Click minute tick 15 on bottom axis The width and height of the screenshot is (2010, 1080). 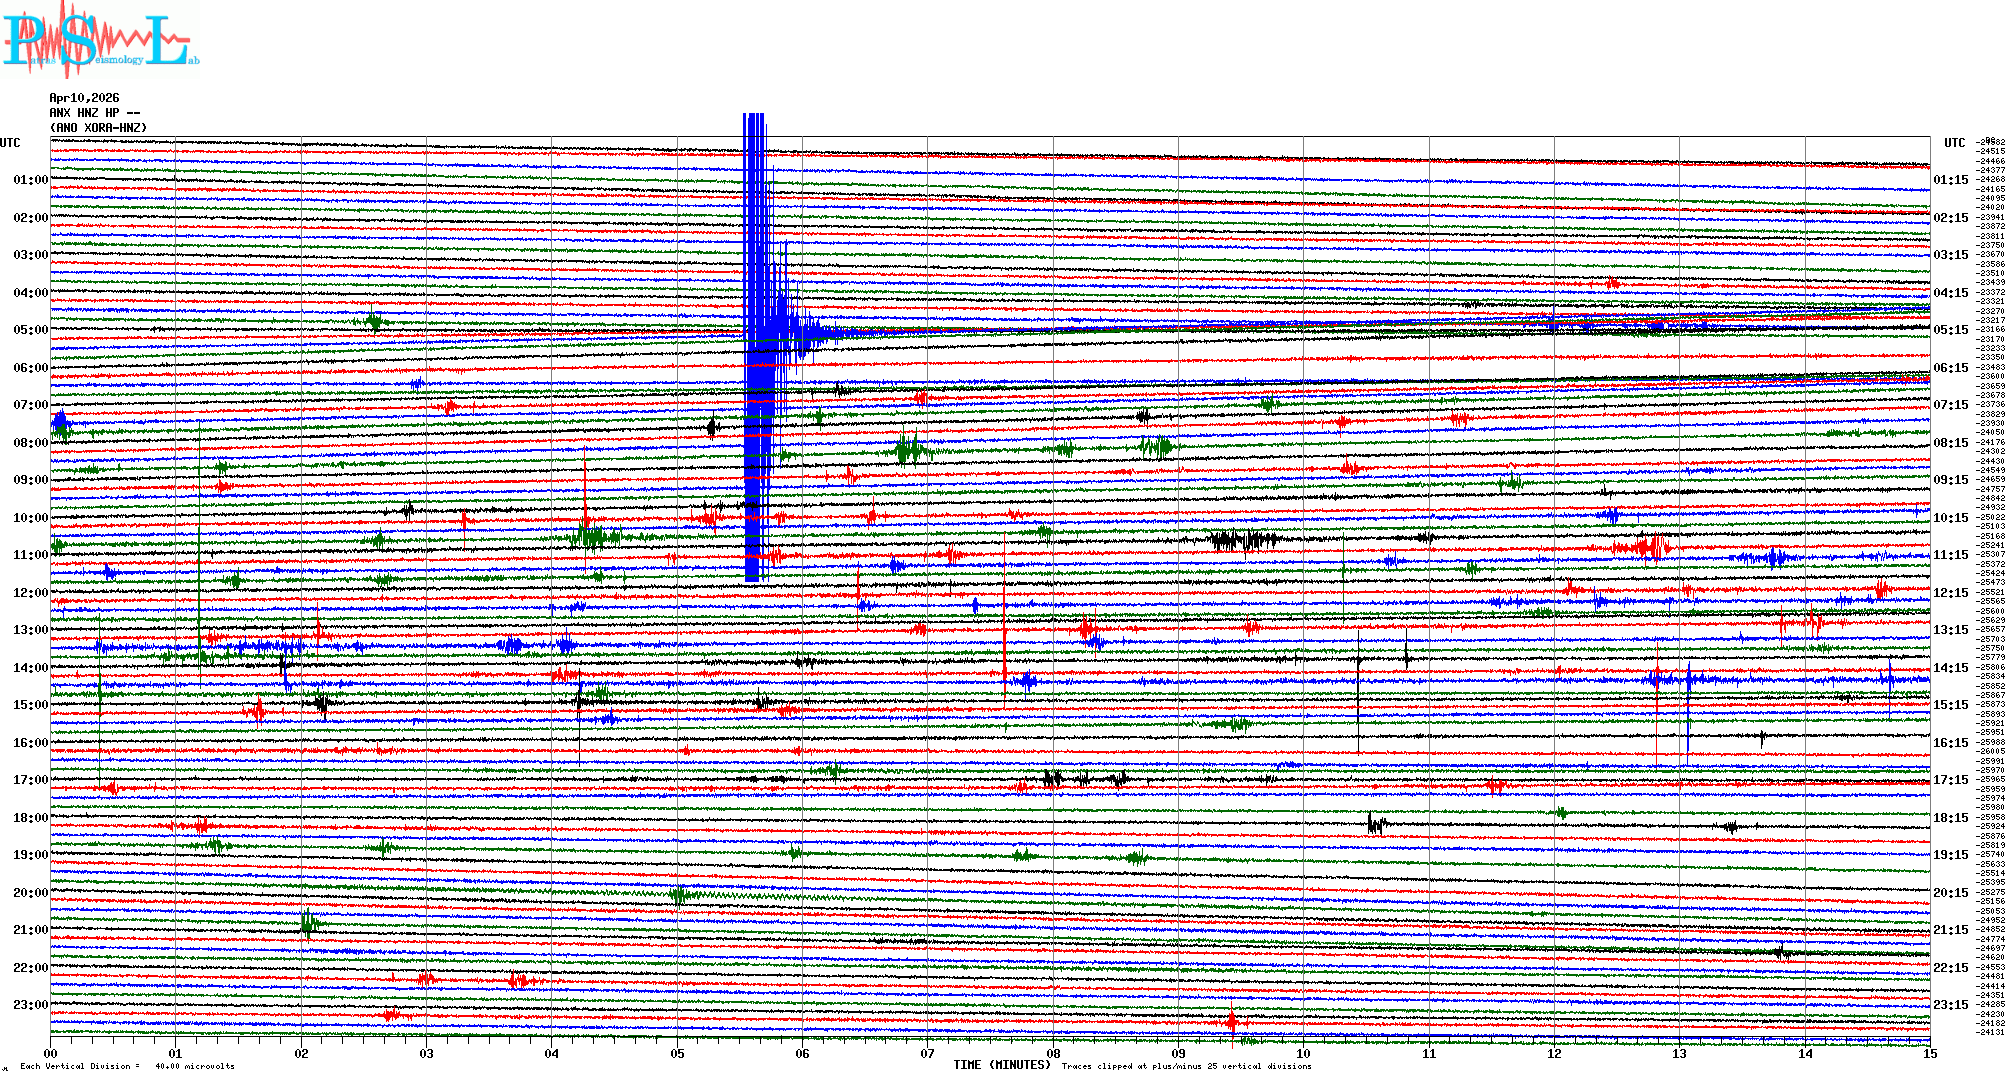click(x=1929, y=1053)
